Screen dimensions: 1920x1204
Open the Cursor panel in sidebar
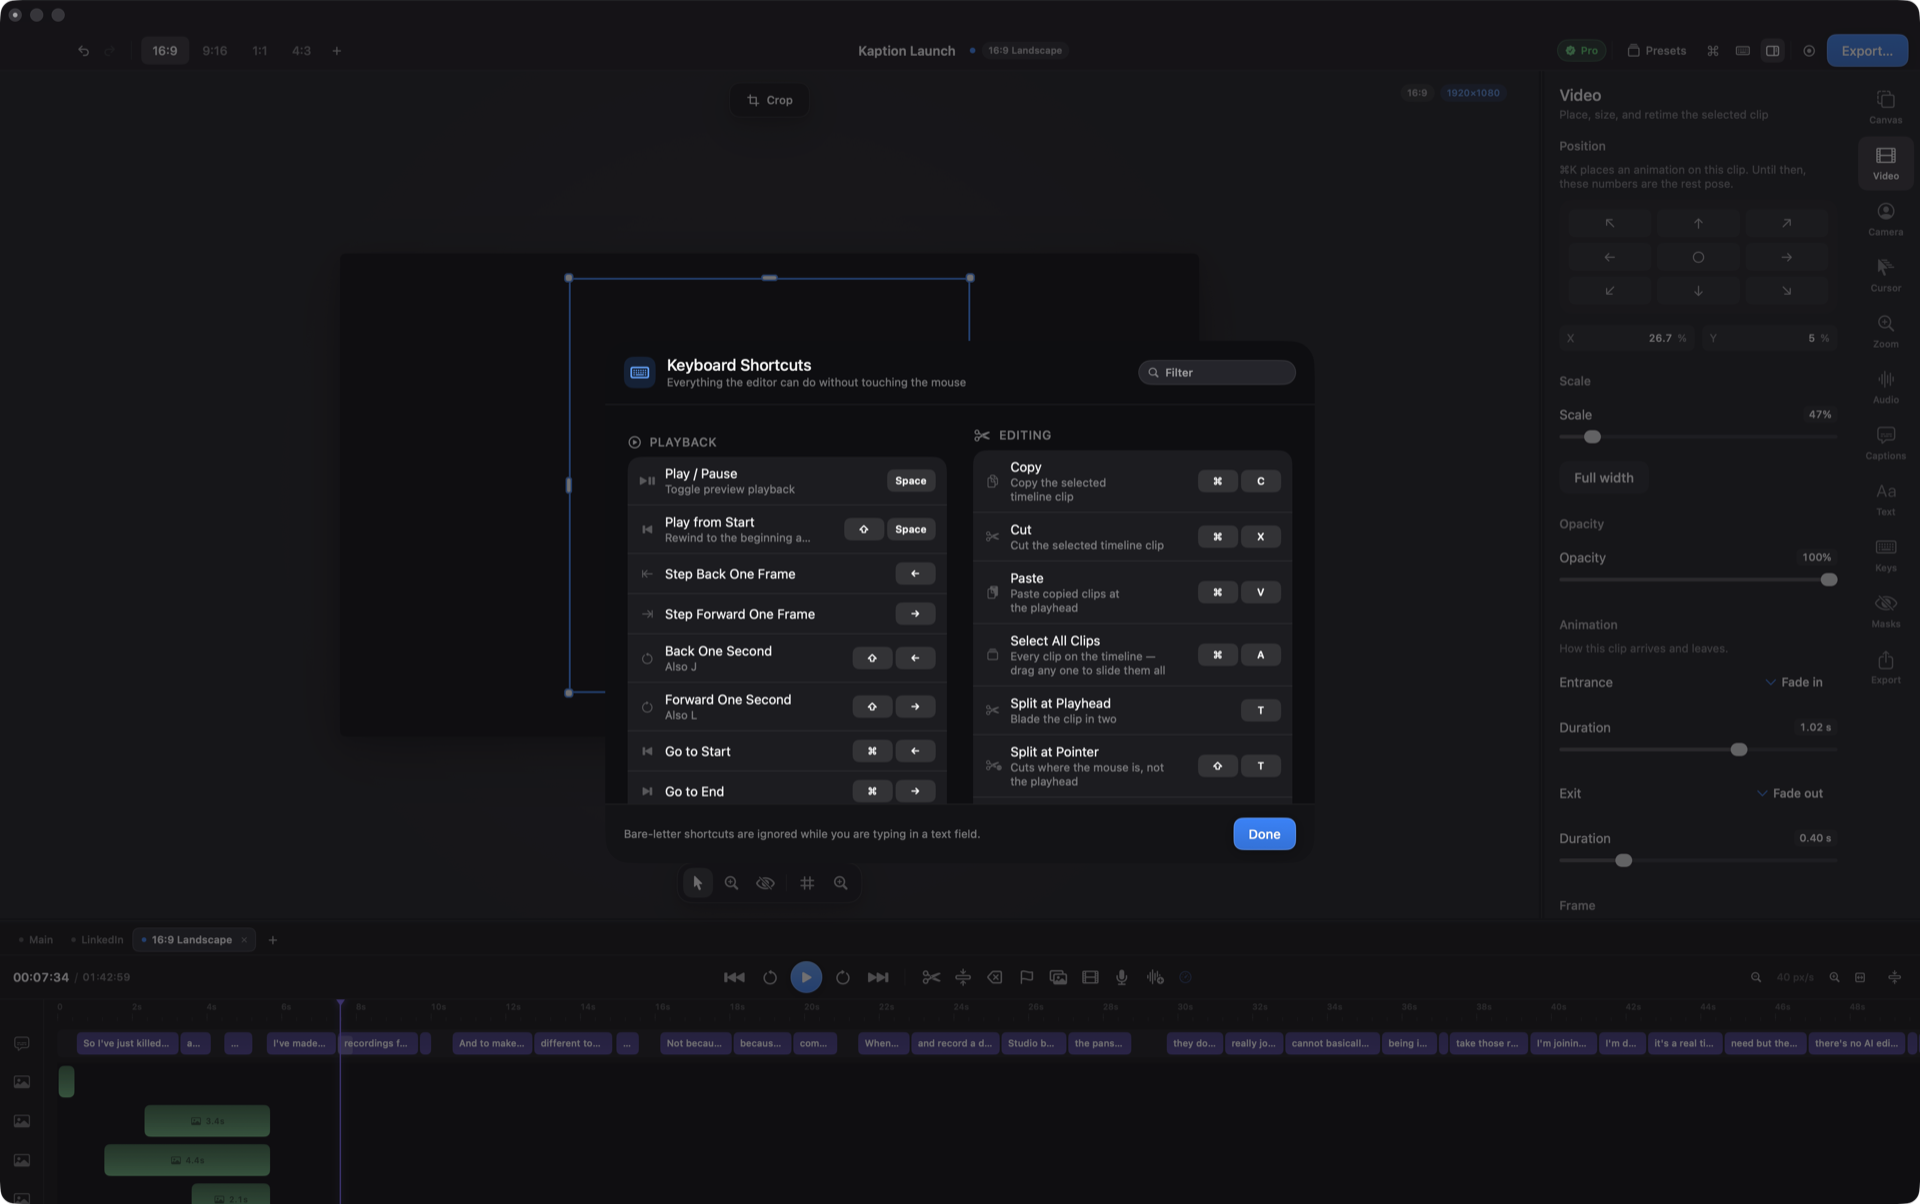pyautogui.click(x=1885, y=275)
